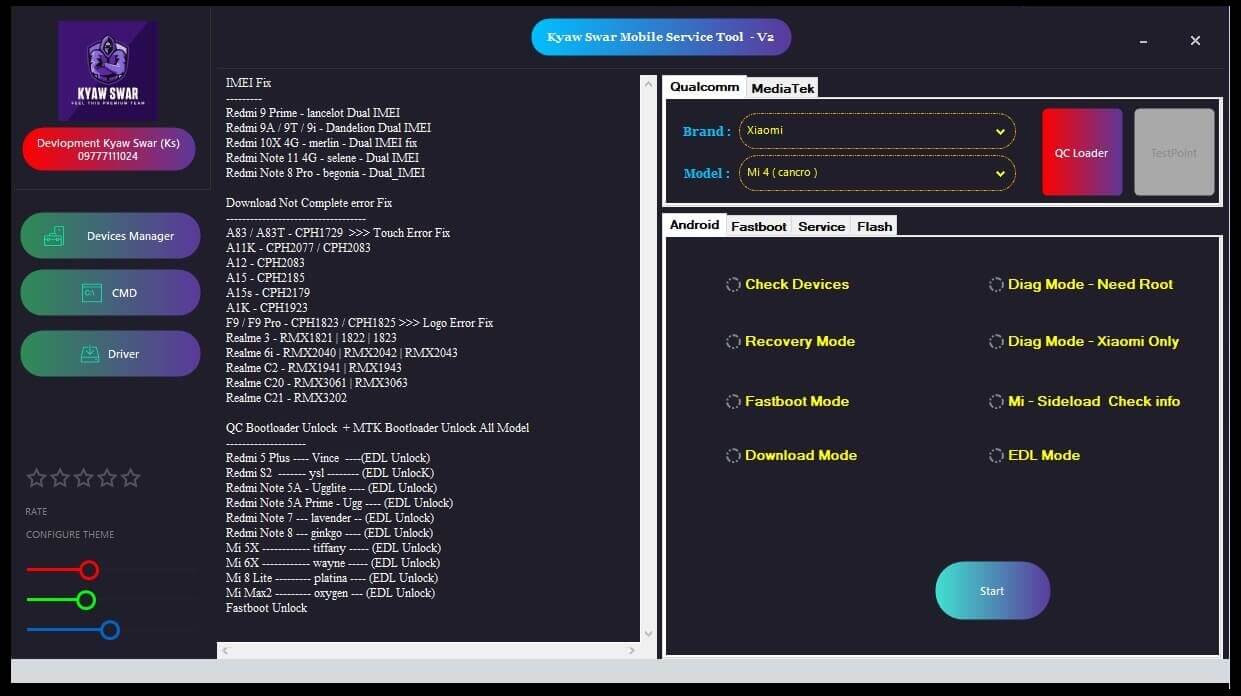Click the Driver download icon

pyautogui.click(x=90, y=354)
